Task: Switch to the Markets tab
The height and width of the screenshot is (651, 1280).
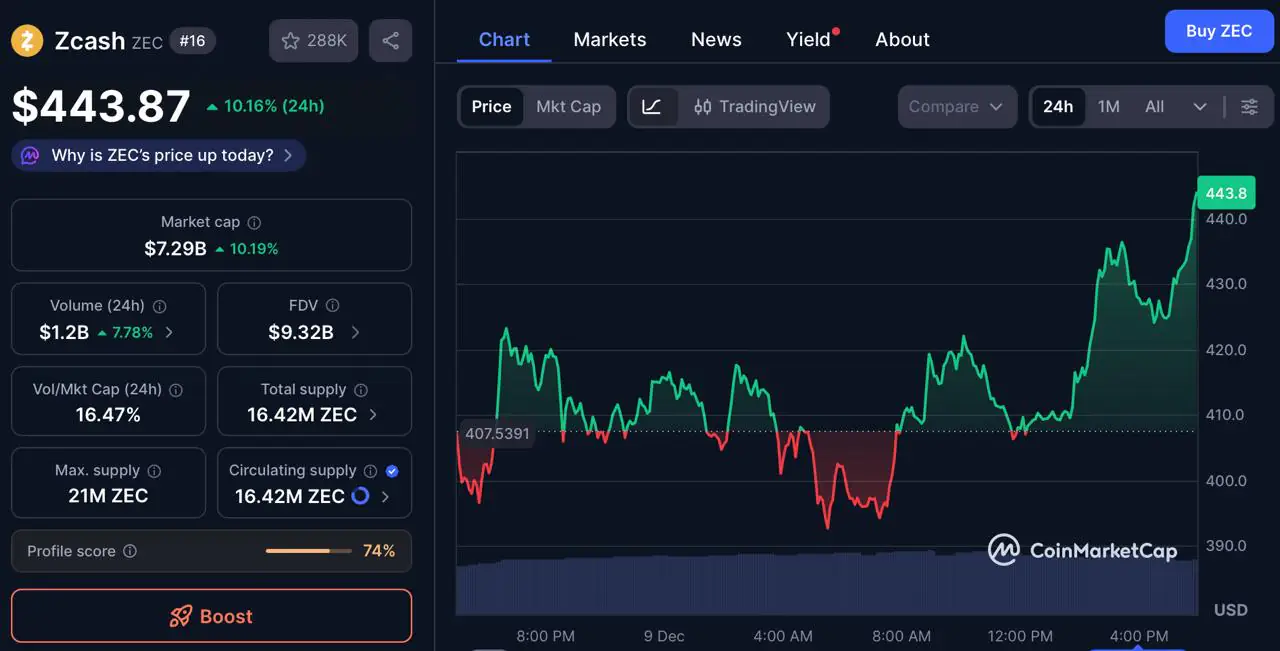Action: [x=609, y=40]
